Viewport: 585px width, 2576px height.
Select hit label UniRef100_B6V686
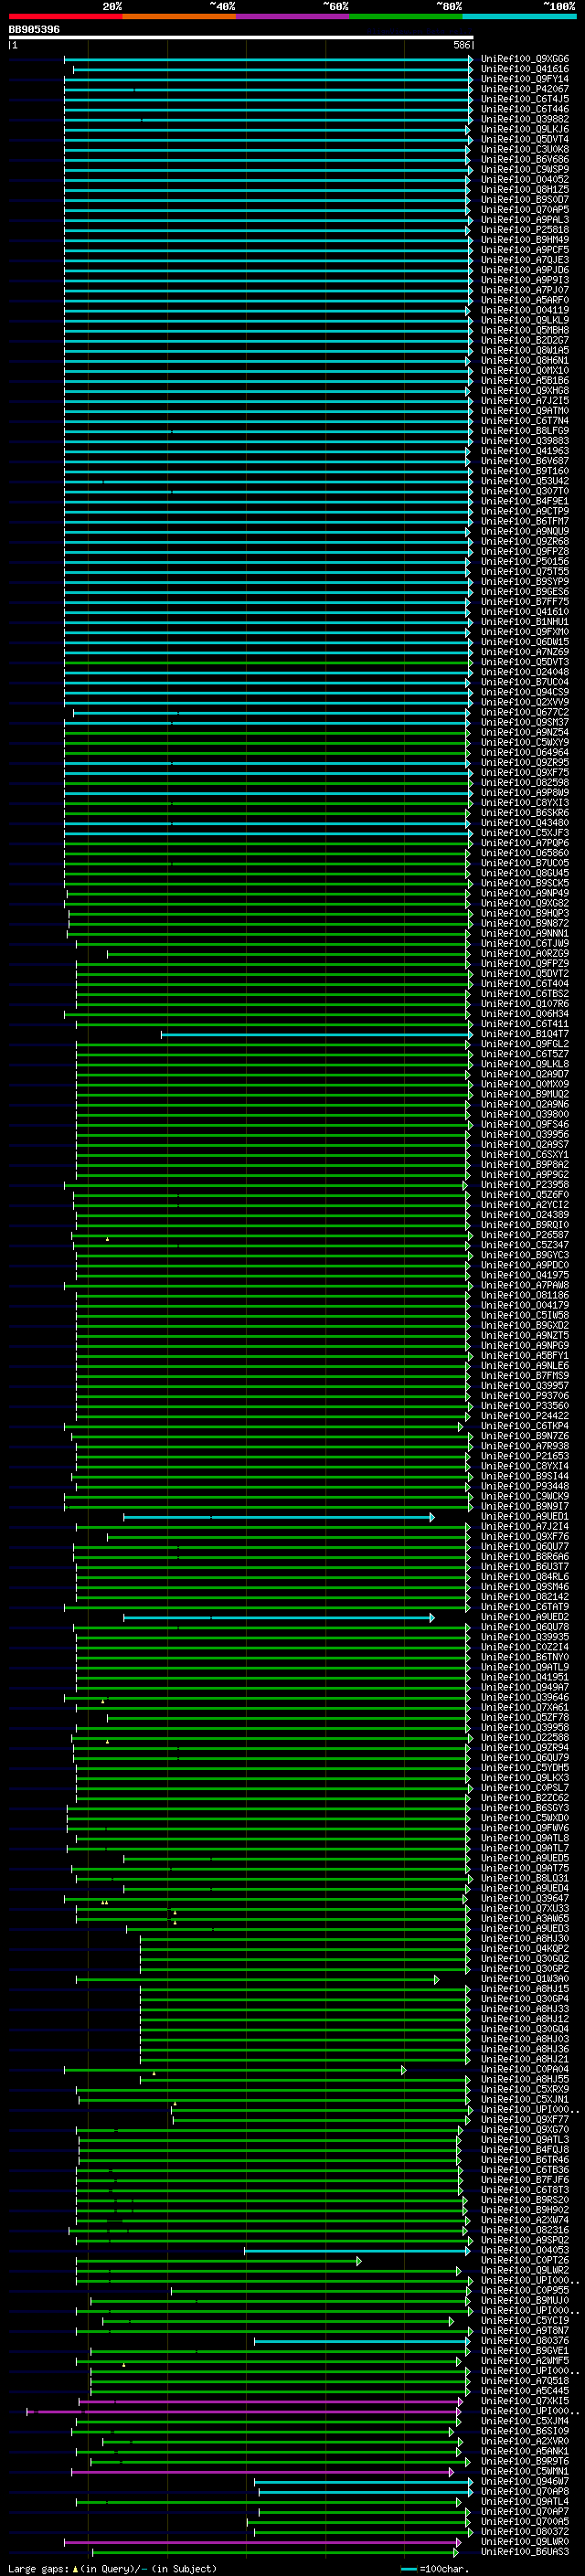pos(524,159)
